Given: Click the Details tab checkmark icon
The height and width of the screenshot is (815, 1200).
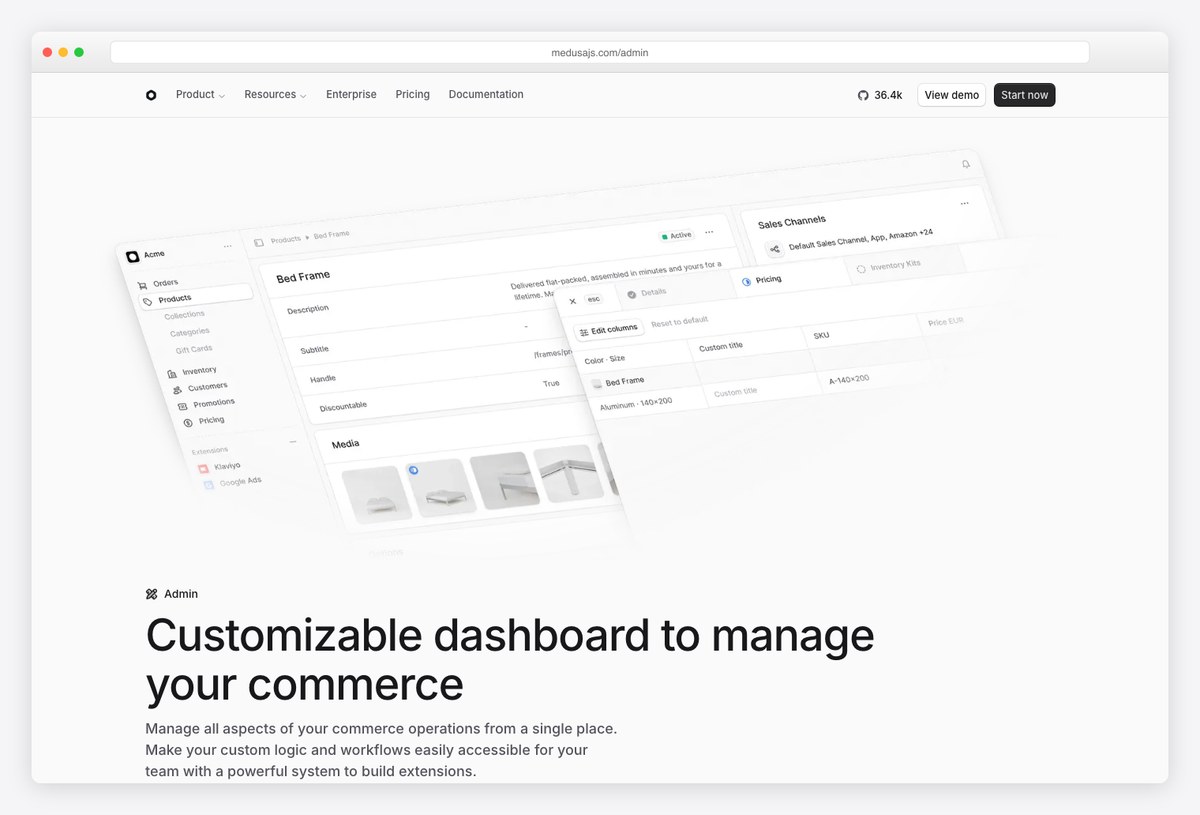Looking at the screenshot, I should pos(631,294).
